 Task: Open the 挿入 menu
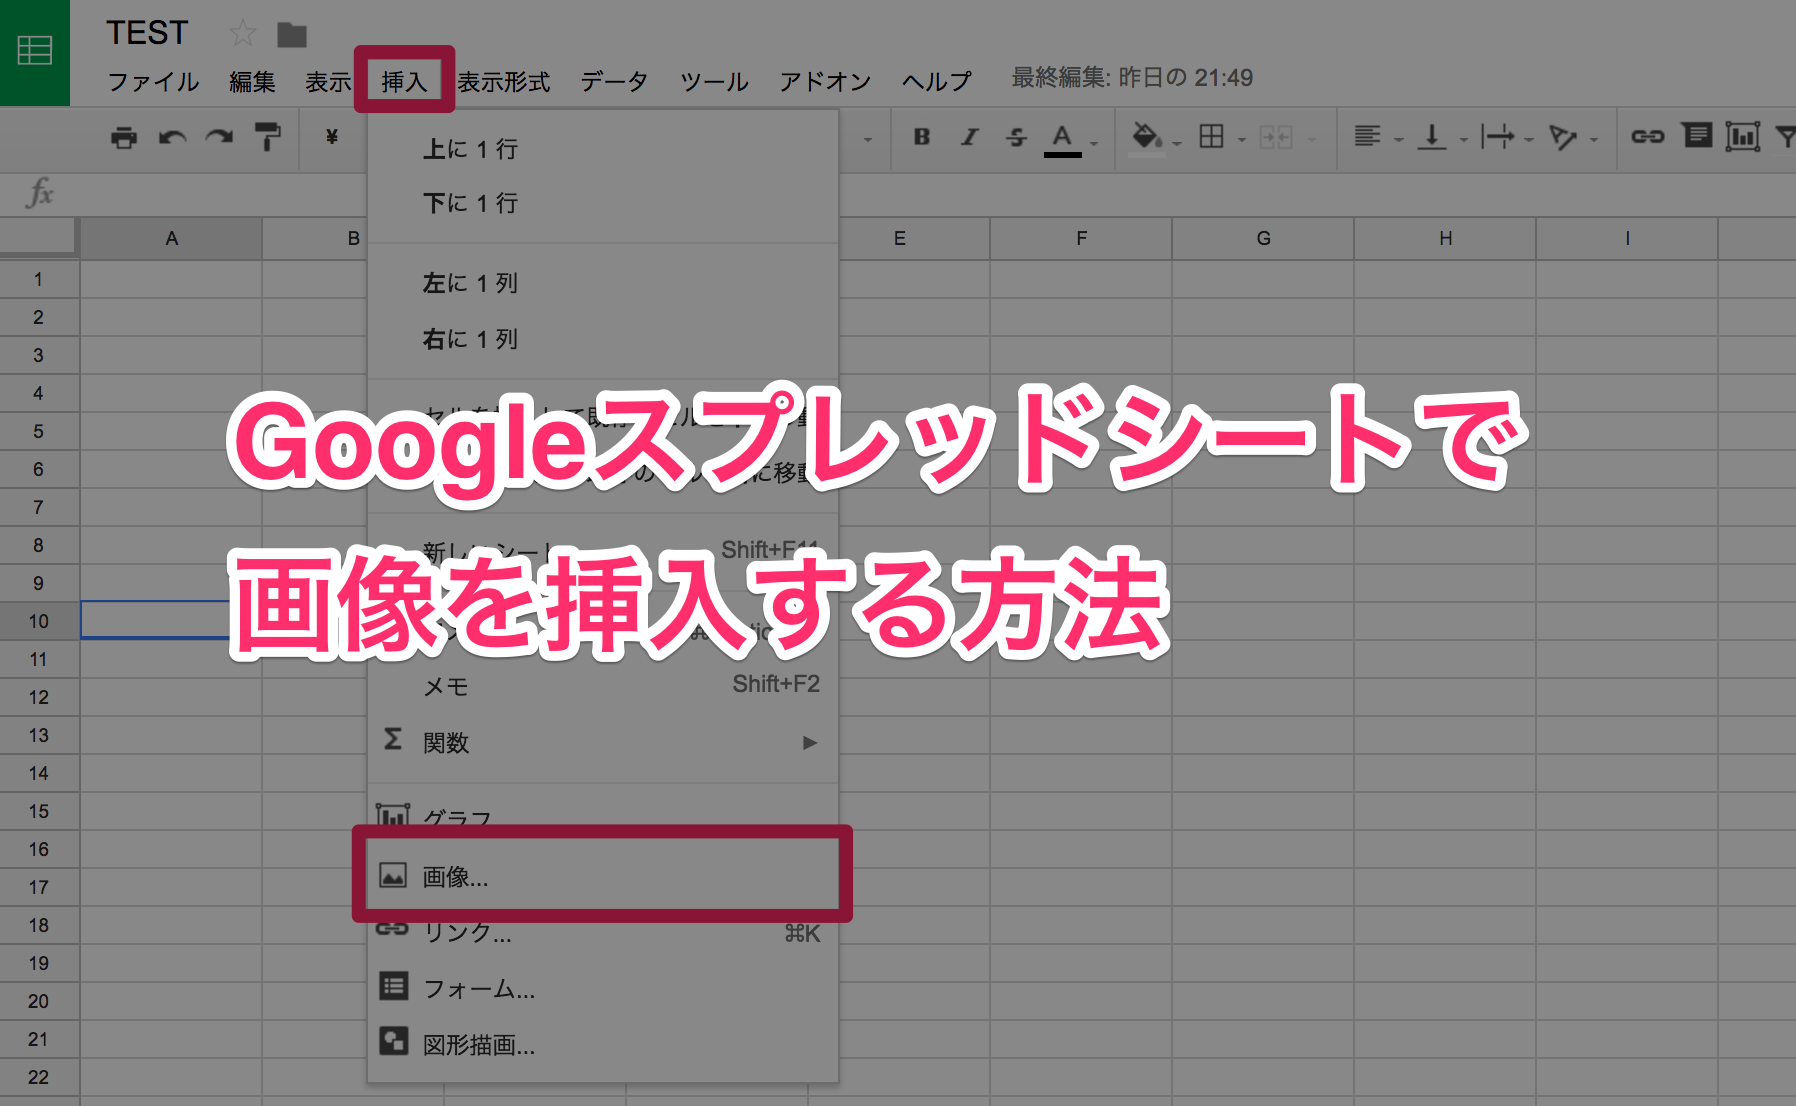404,81
